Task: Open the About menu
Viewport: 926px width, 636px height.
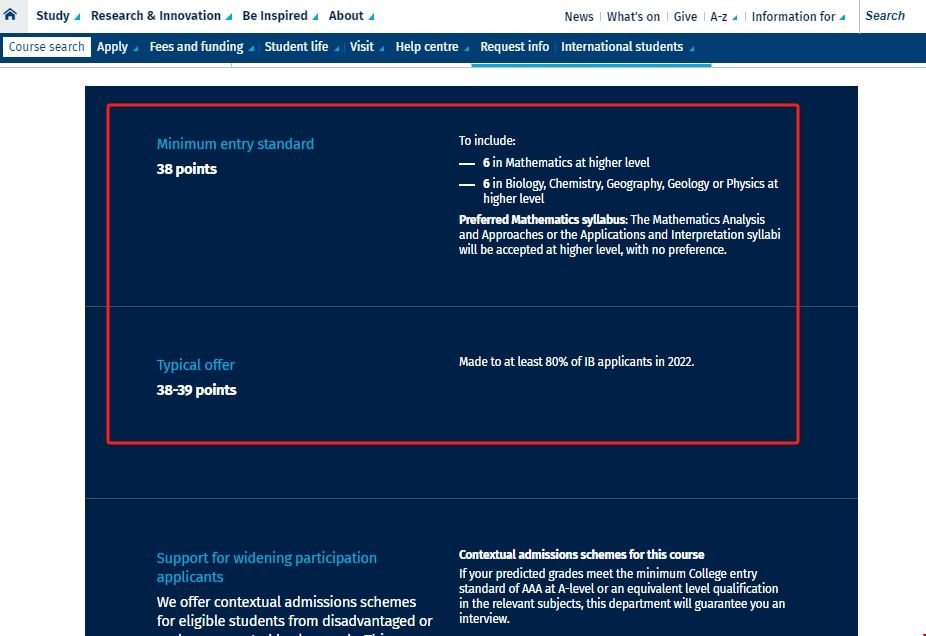Action: 350,16
